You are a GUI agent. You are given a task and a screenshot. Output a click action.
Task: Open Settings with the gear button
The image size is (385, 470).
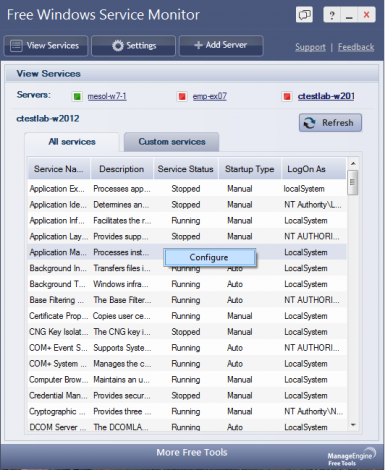tap(133, 46)
